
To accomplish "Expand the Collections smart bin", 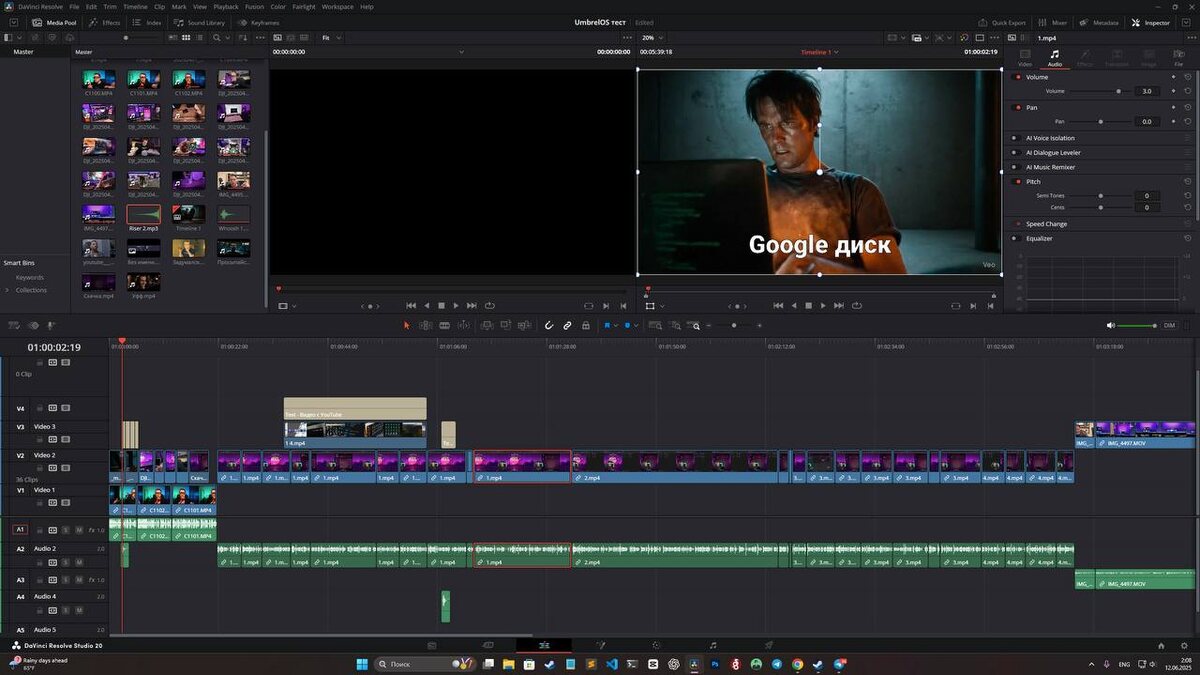I will click(8, 290).
